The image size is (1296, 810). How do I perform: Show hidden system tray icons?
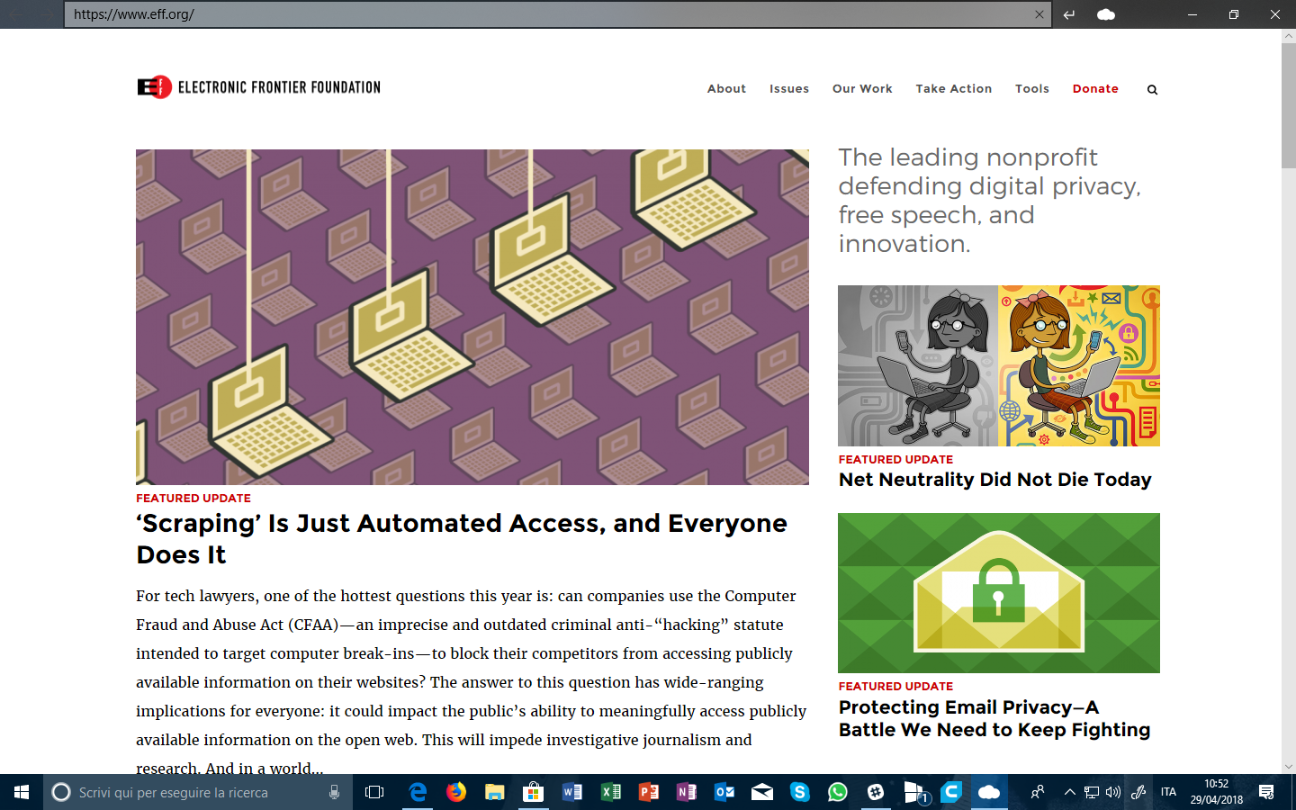click(1069, 792)
